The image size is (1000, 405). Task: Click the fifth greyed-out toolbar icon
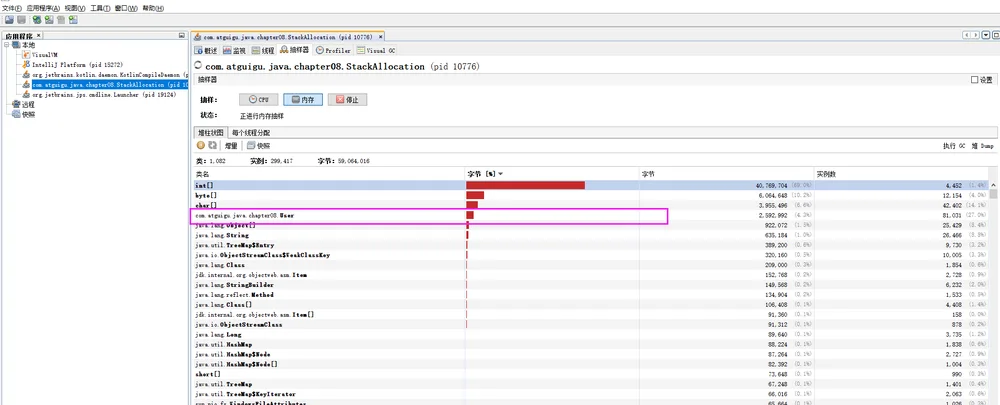pyautogui.click(x=61, y=20)
